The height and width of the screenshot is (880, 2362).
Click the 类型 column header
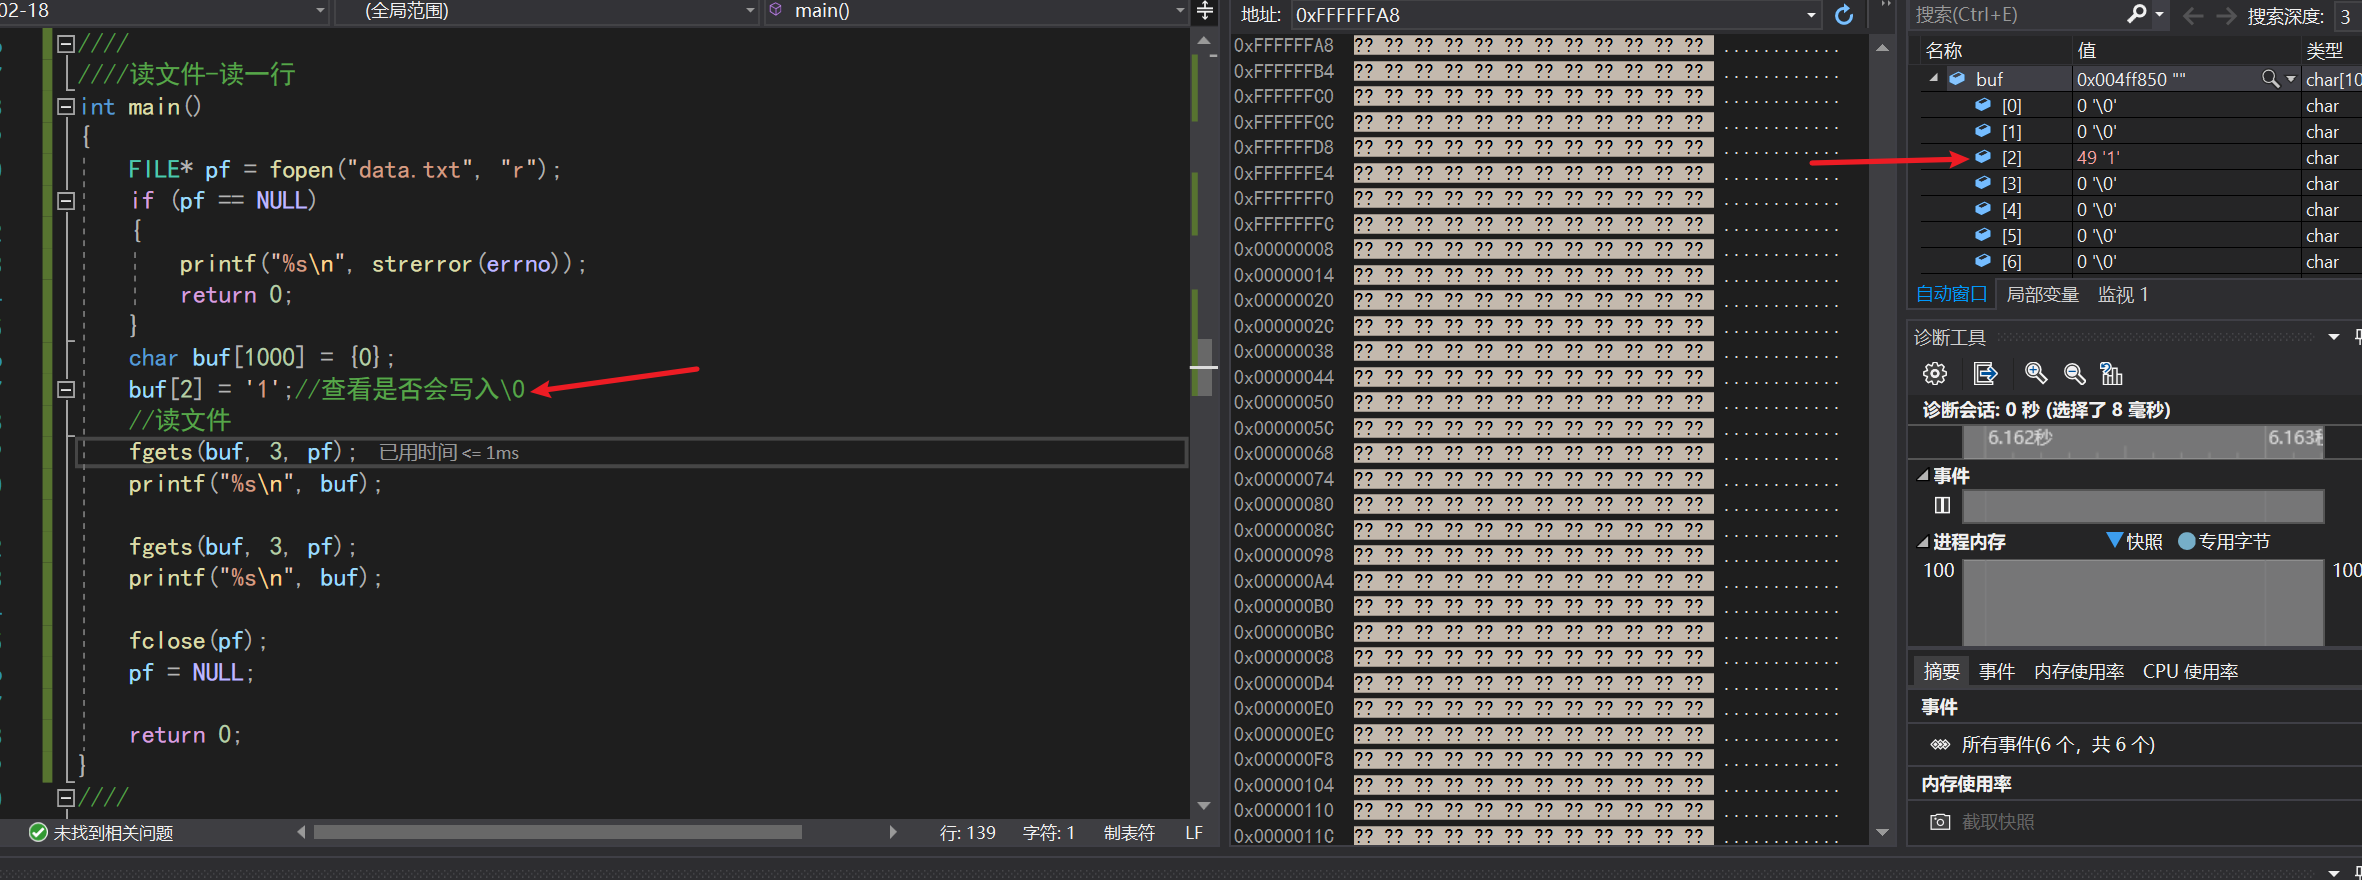click(2324, 50)
